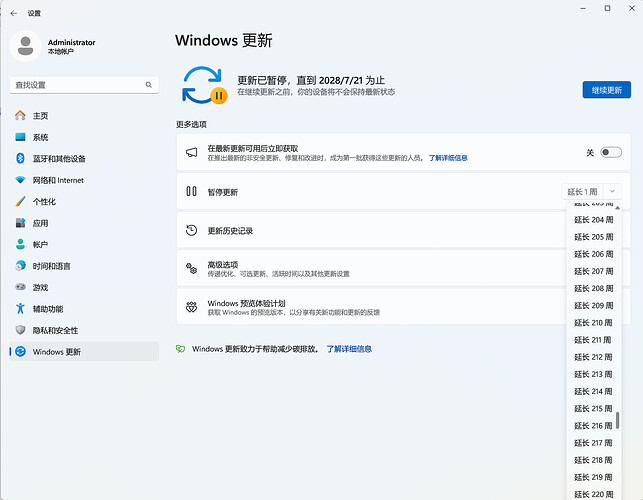Pick 延长 208 周 in the dropdown
The image size is (643, 500).
(593, 288)
